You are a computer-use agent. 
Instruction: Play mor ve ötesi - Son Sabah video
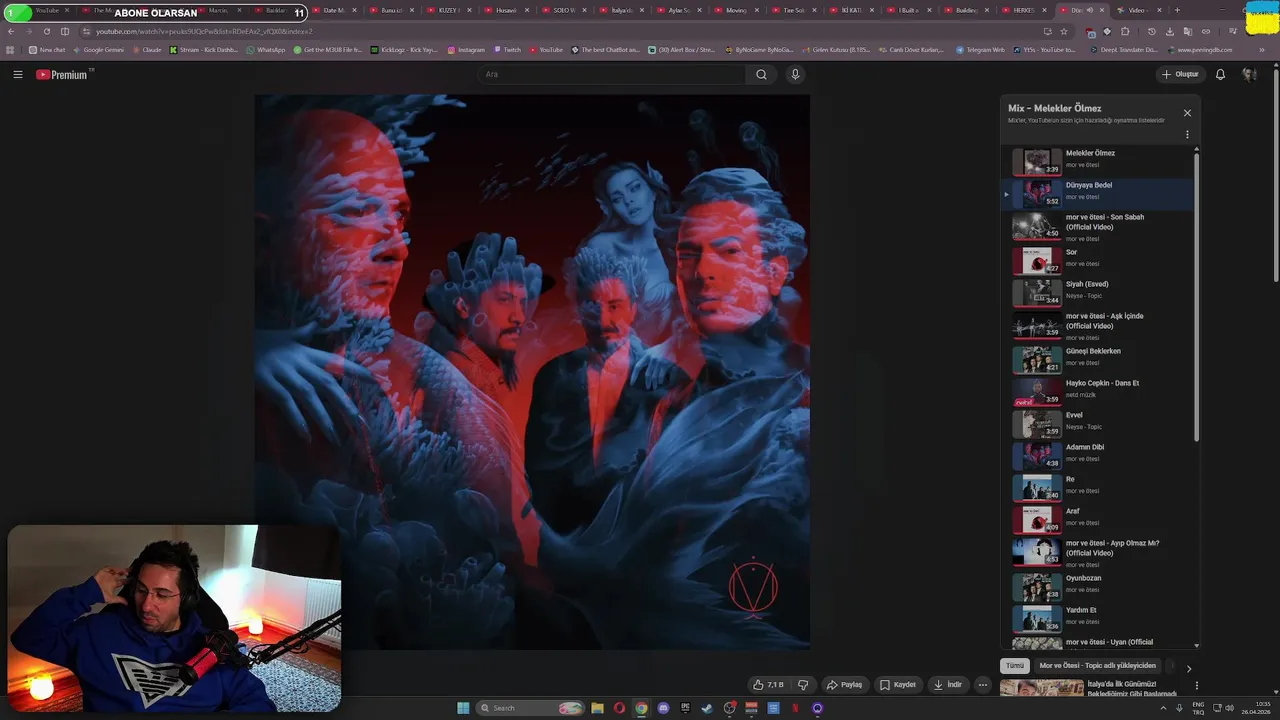[x=1098, y=227]
